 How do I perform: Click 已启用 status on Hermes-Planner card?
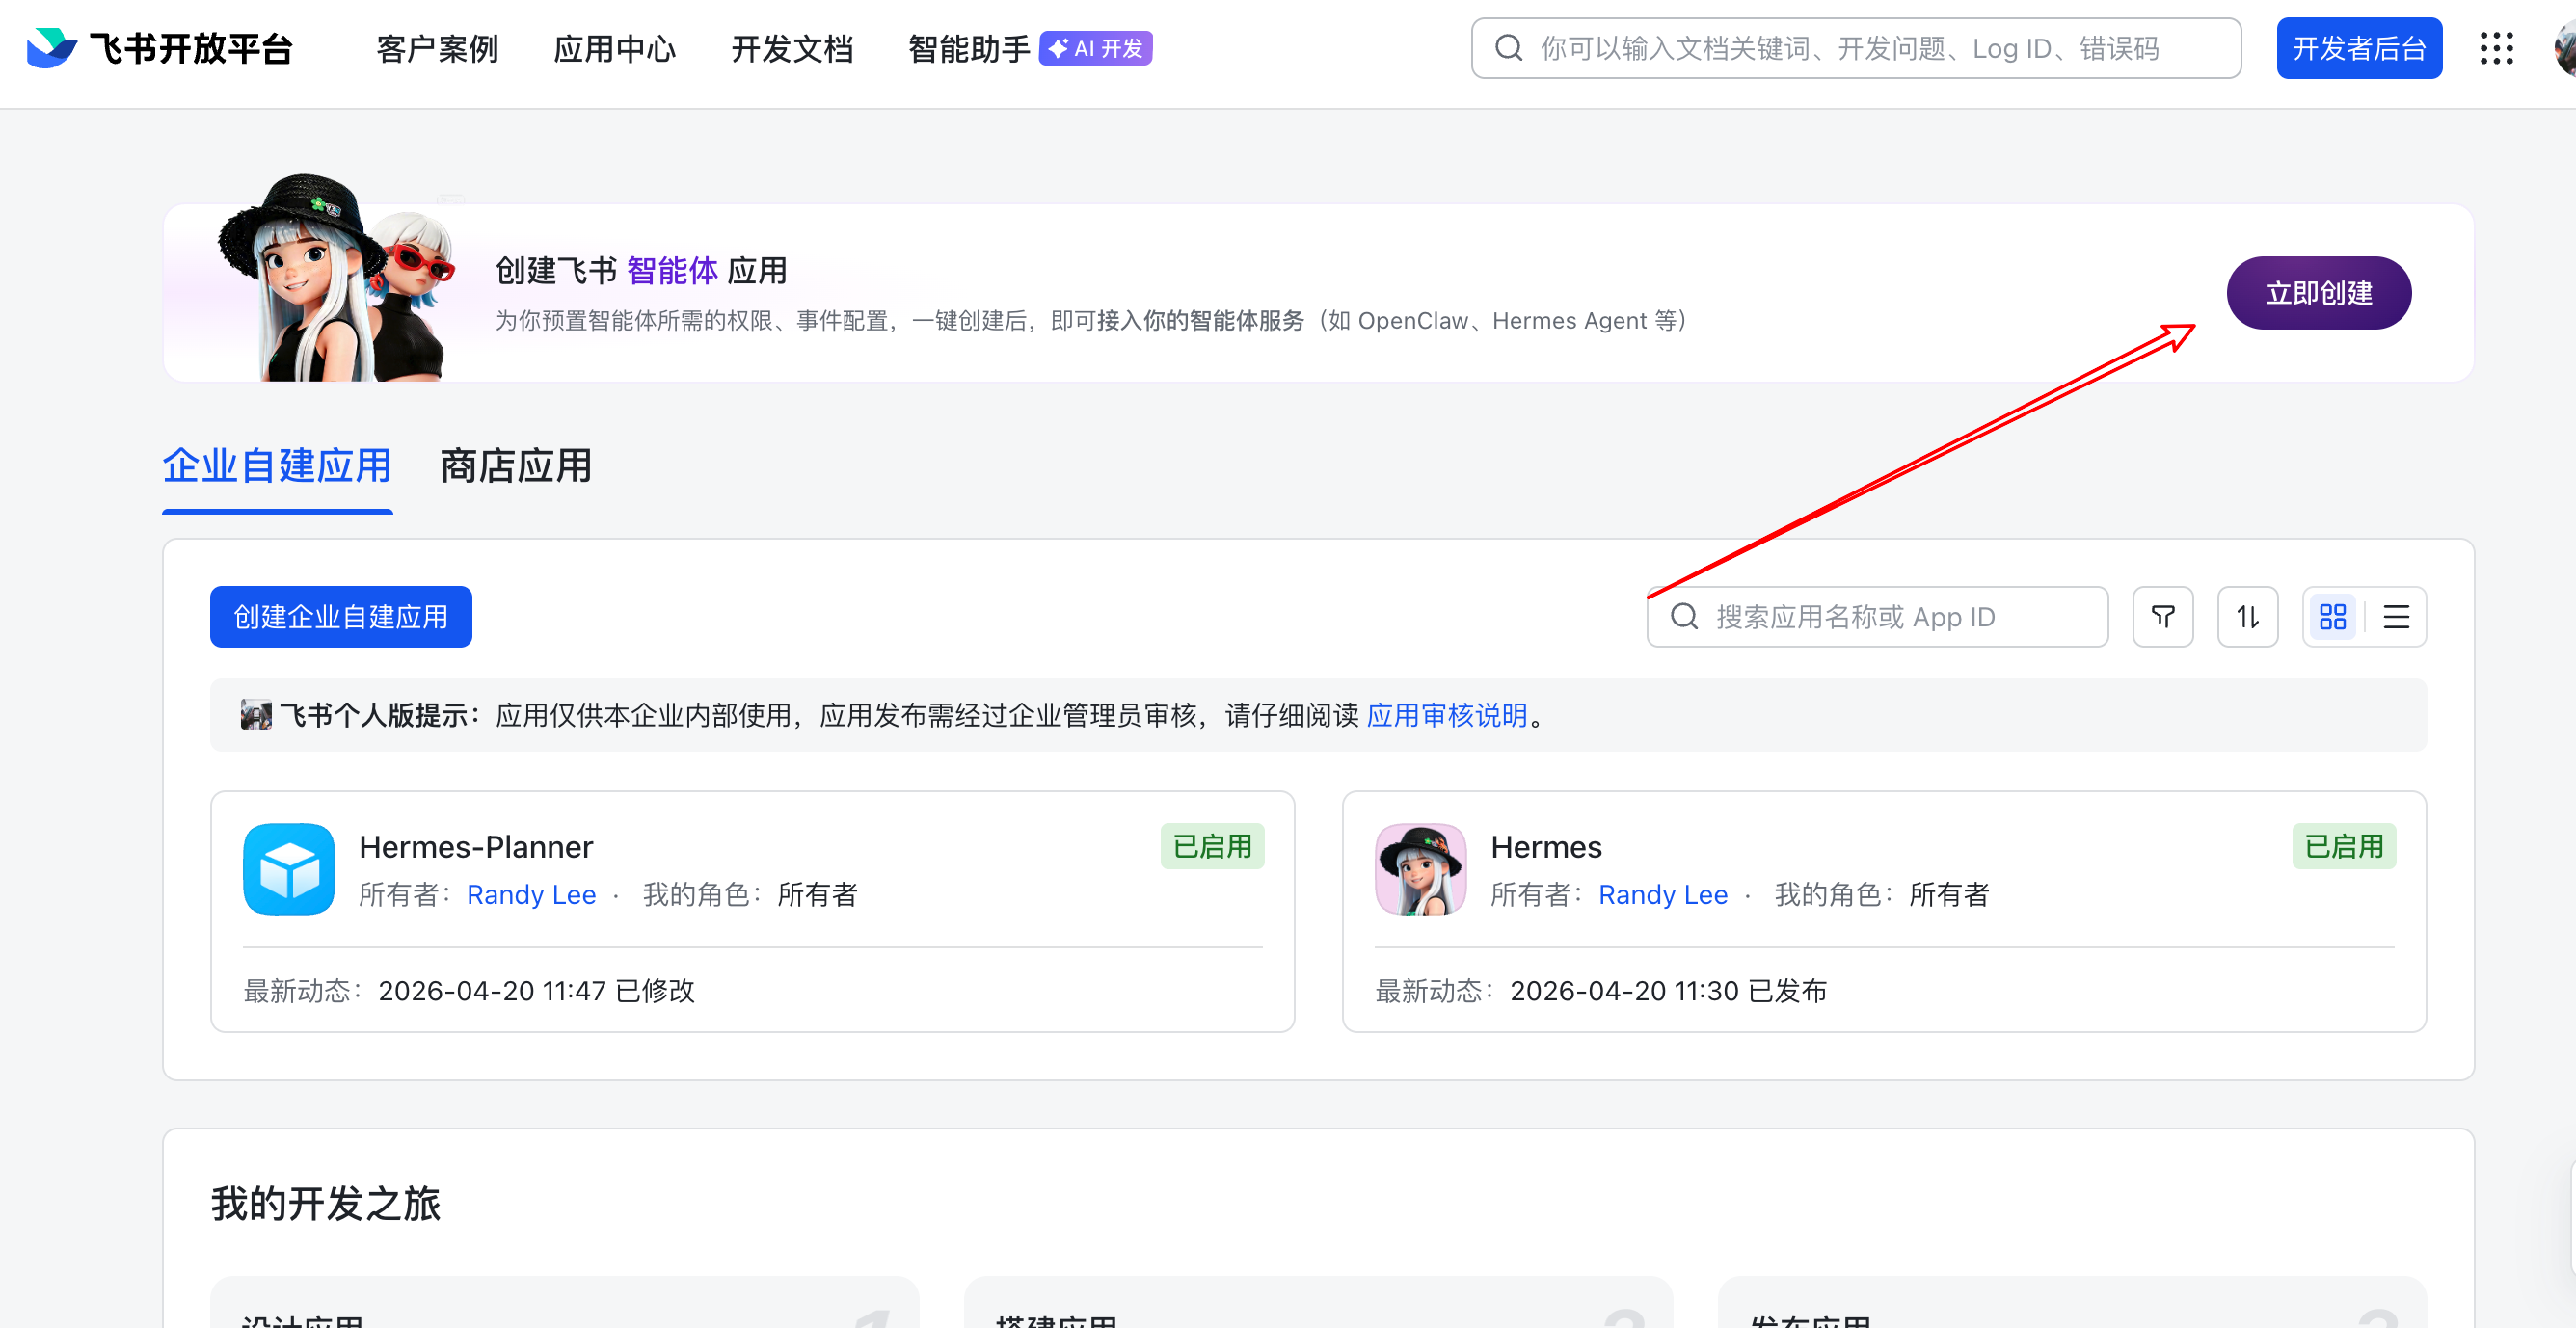tap(1212, 847)
